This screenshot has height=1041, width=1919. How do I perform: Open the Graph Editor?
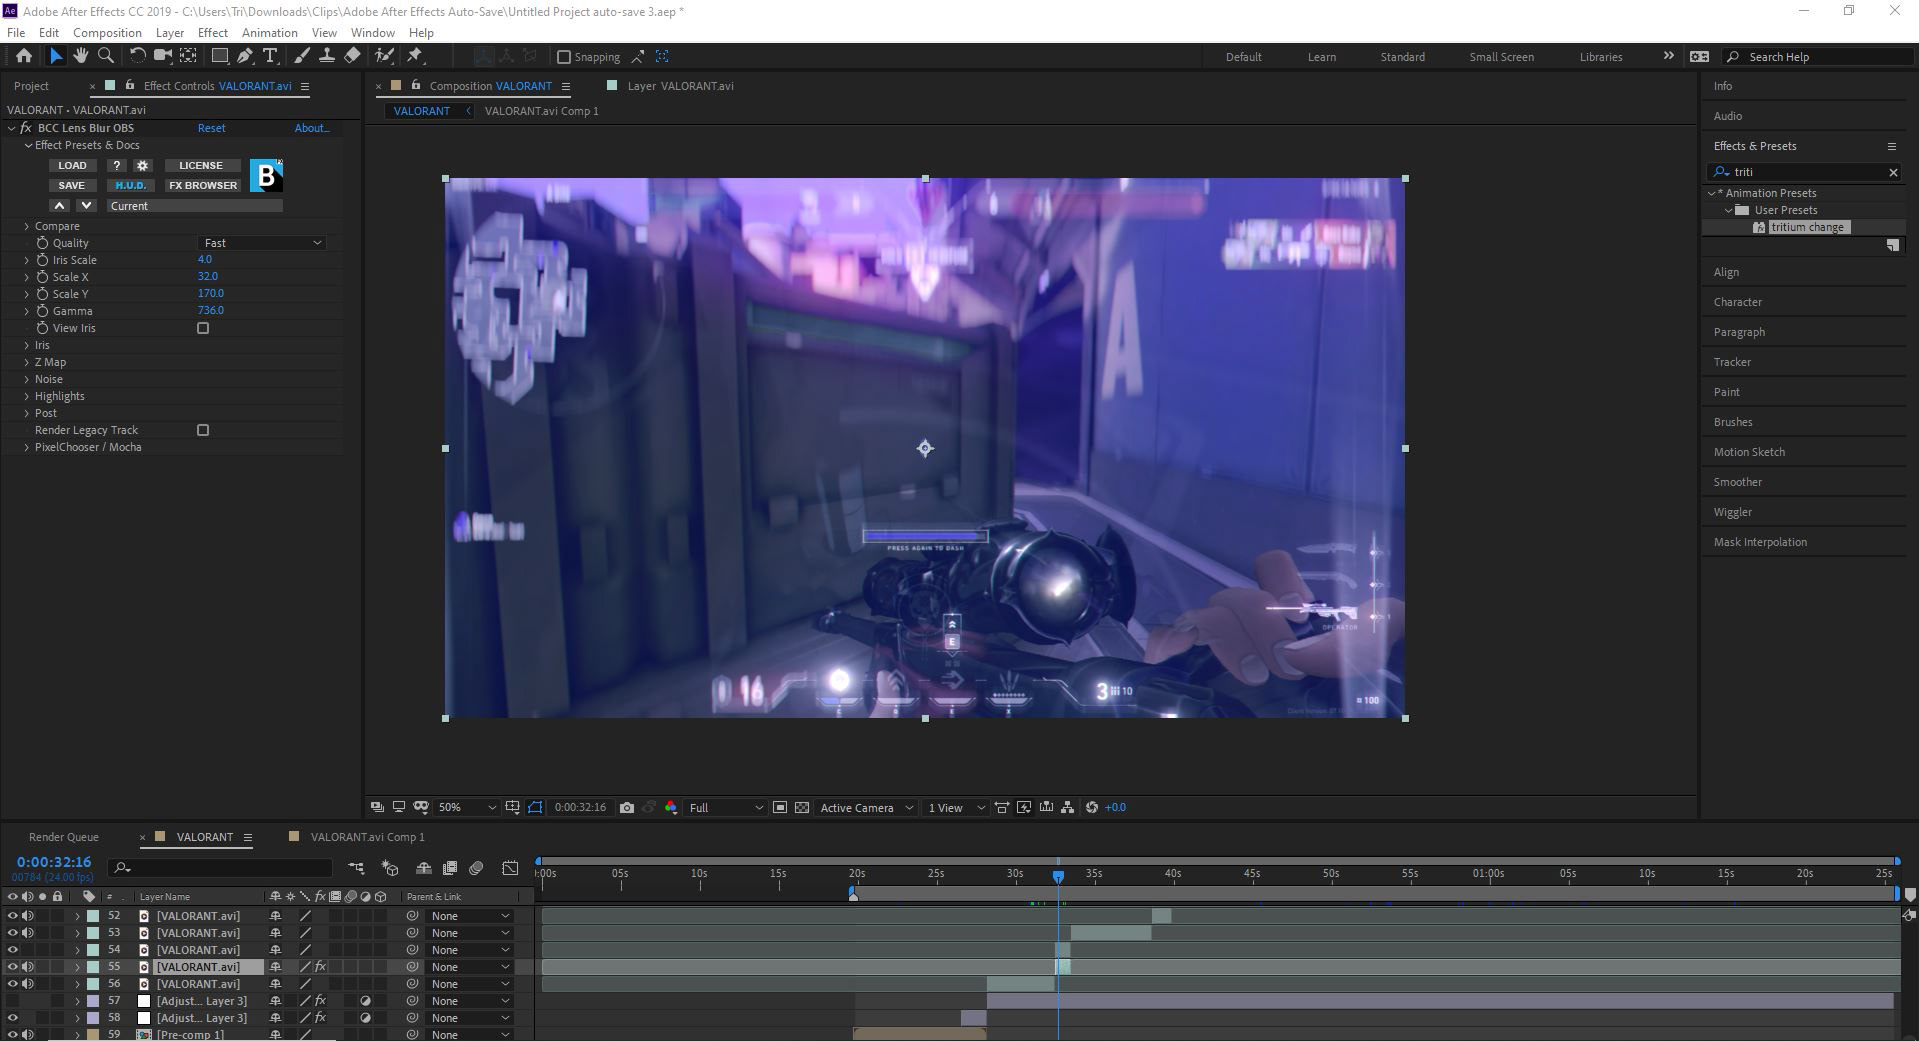(510, 868)
